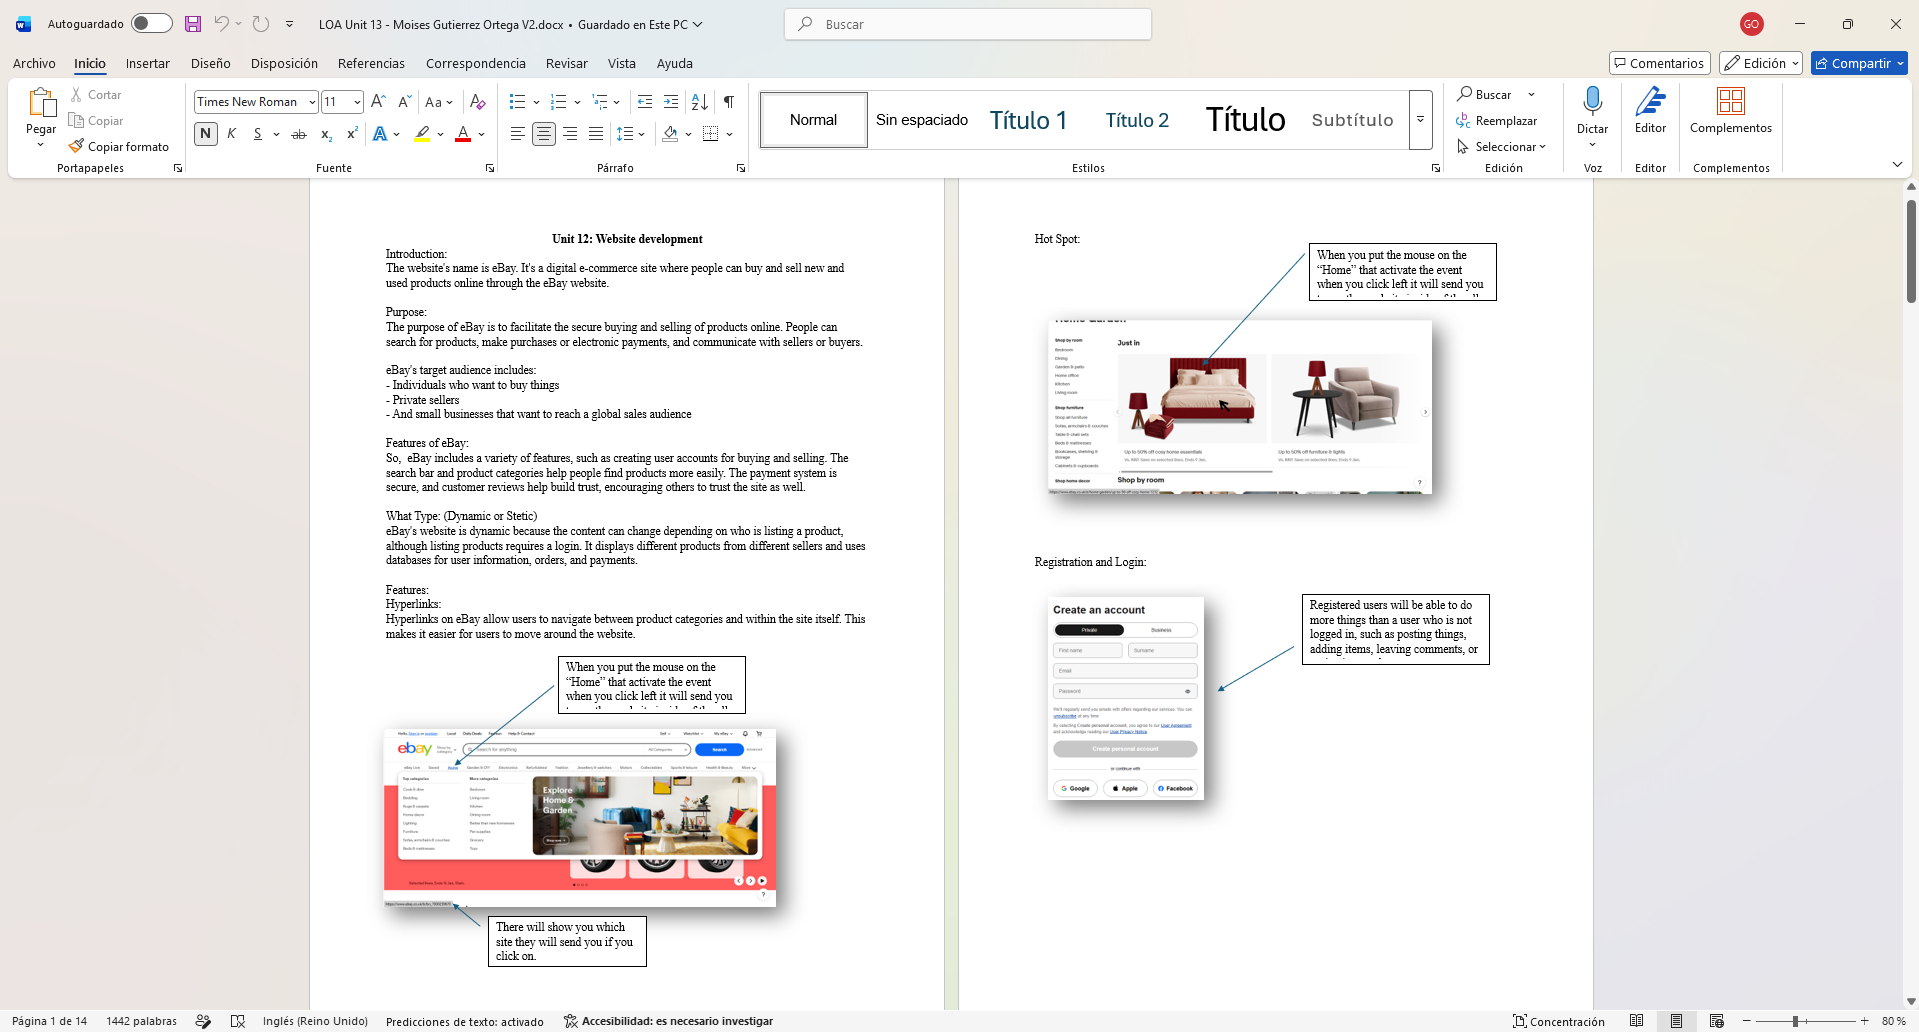Click the sort A-Z icon

tap(700, 102)
